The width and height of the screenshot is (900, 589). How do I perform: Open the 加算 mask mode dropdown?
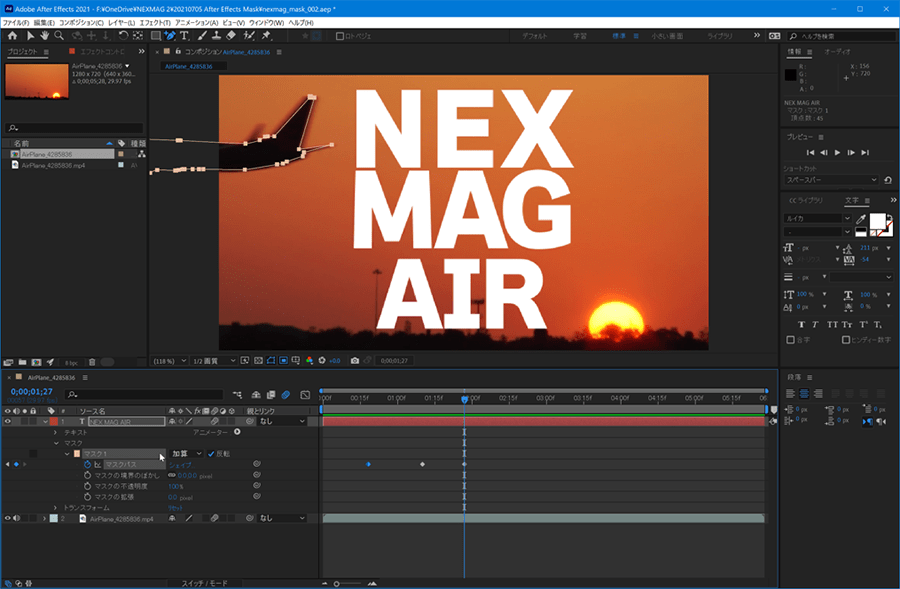click(186, 453)
